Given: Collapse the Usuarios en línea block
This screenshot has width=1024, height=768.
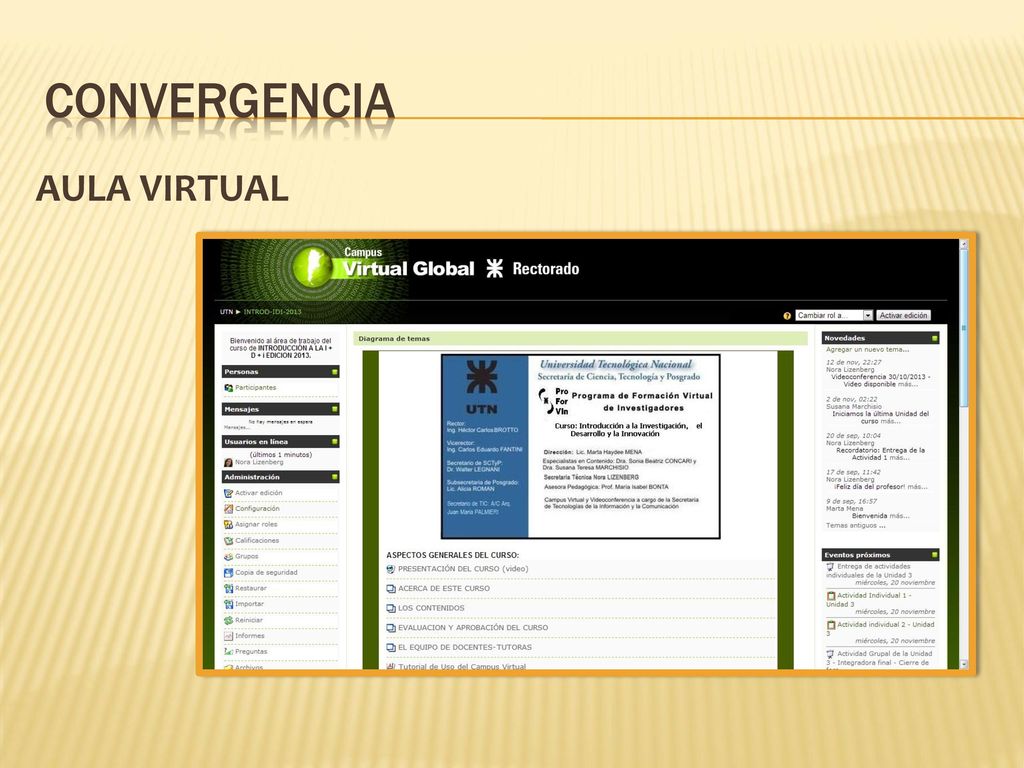Looking at the screenshot, I should click(335, 442).
